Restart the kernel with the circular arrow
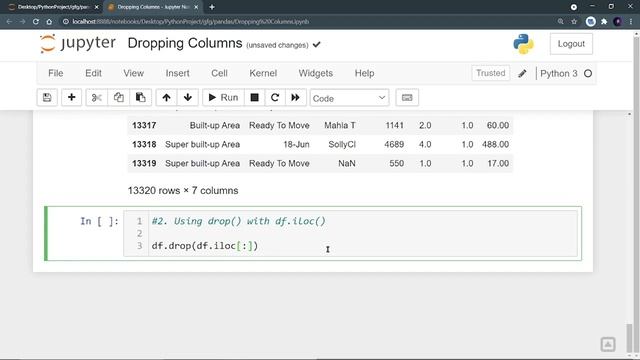 [275, 98]
